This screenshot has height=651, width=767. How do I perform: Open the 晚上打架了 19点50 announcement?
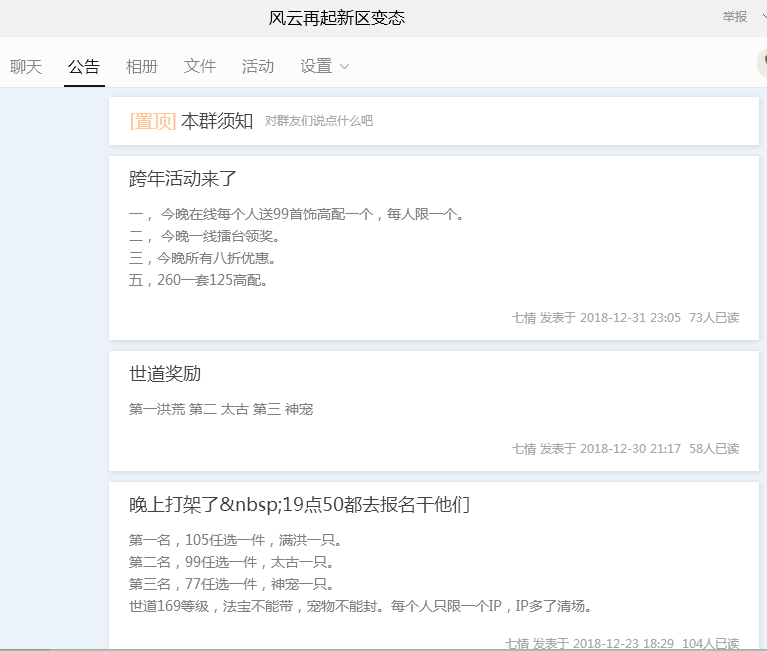click(x=299, y=505)
